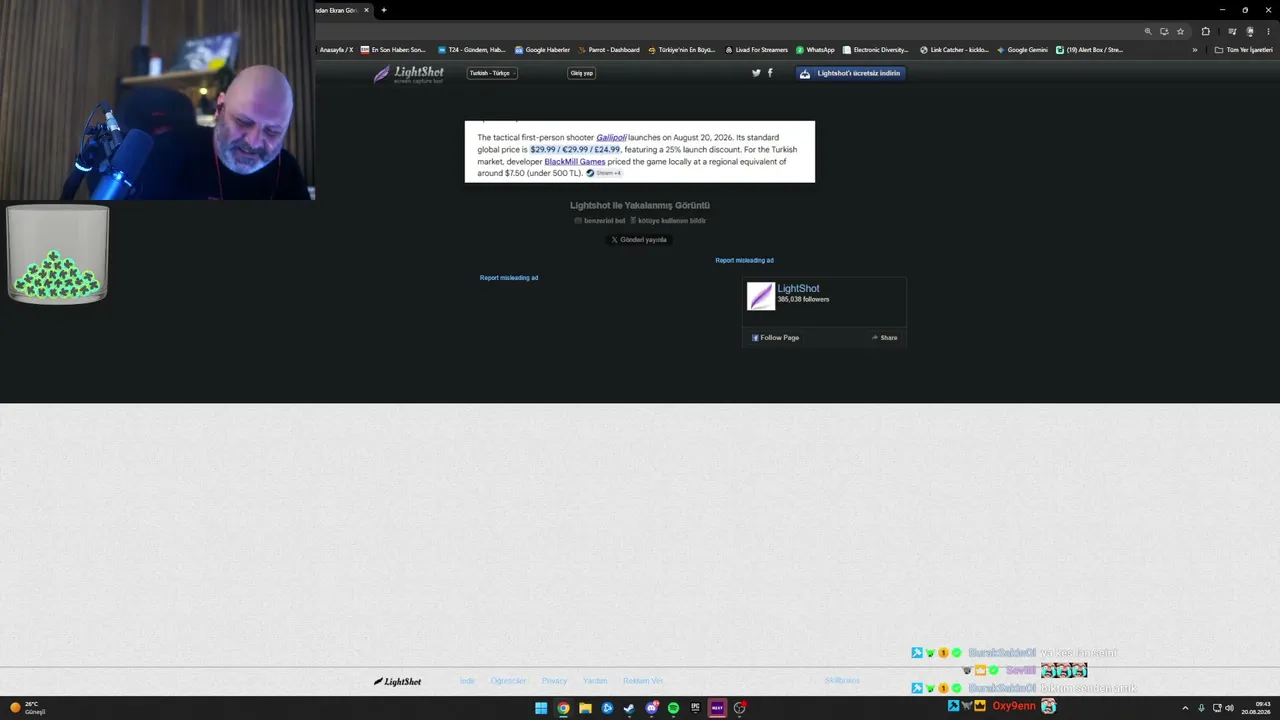Open the Gallipoli link in the screenshot

coord(611,137)
